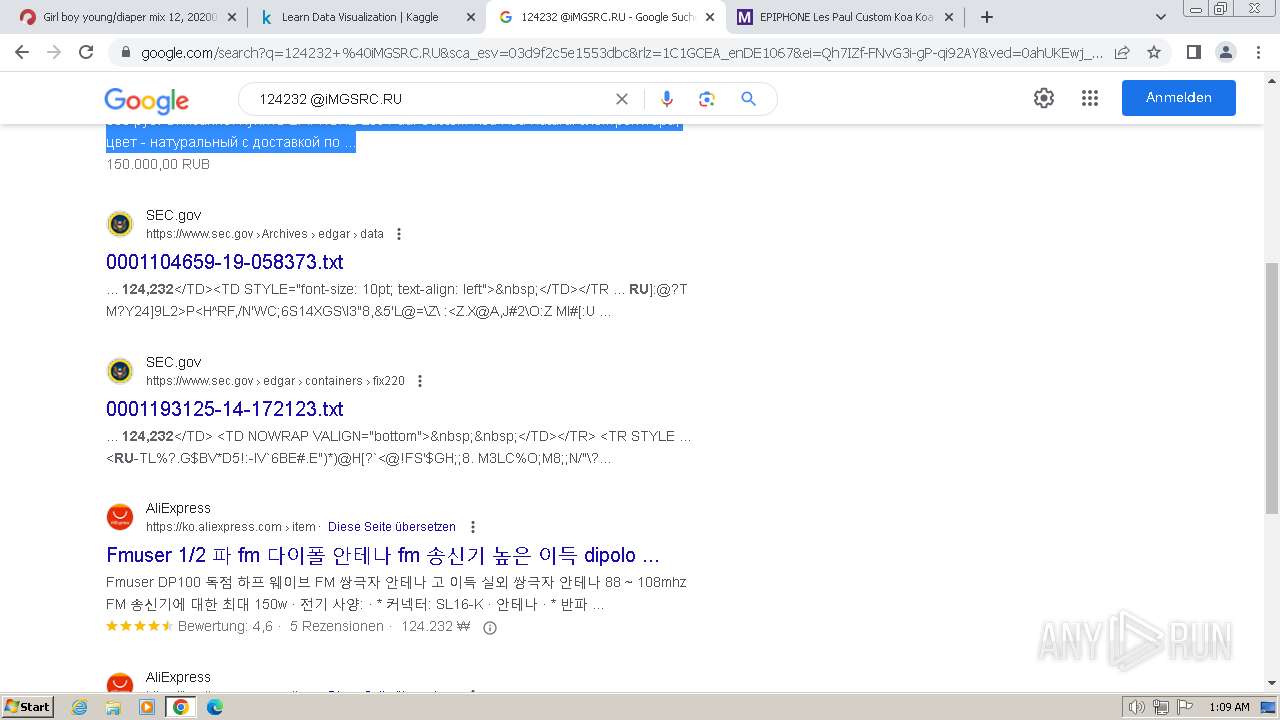The image size is (1280, 720).
Task: Click the browser forward arrow
Action: pos(54,52)
